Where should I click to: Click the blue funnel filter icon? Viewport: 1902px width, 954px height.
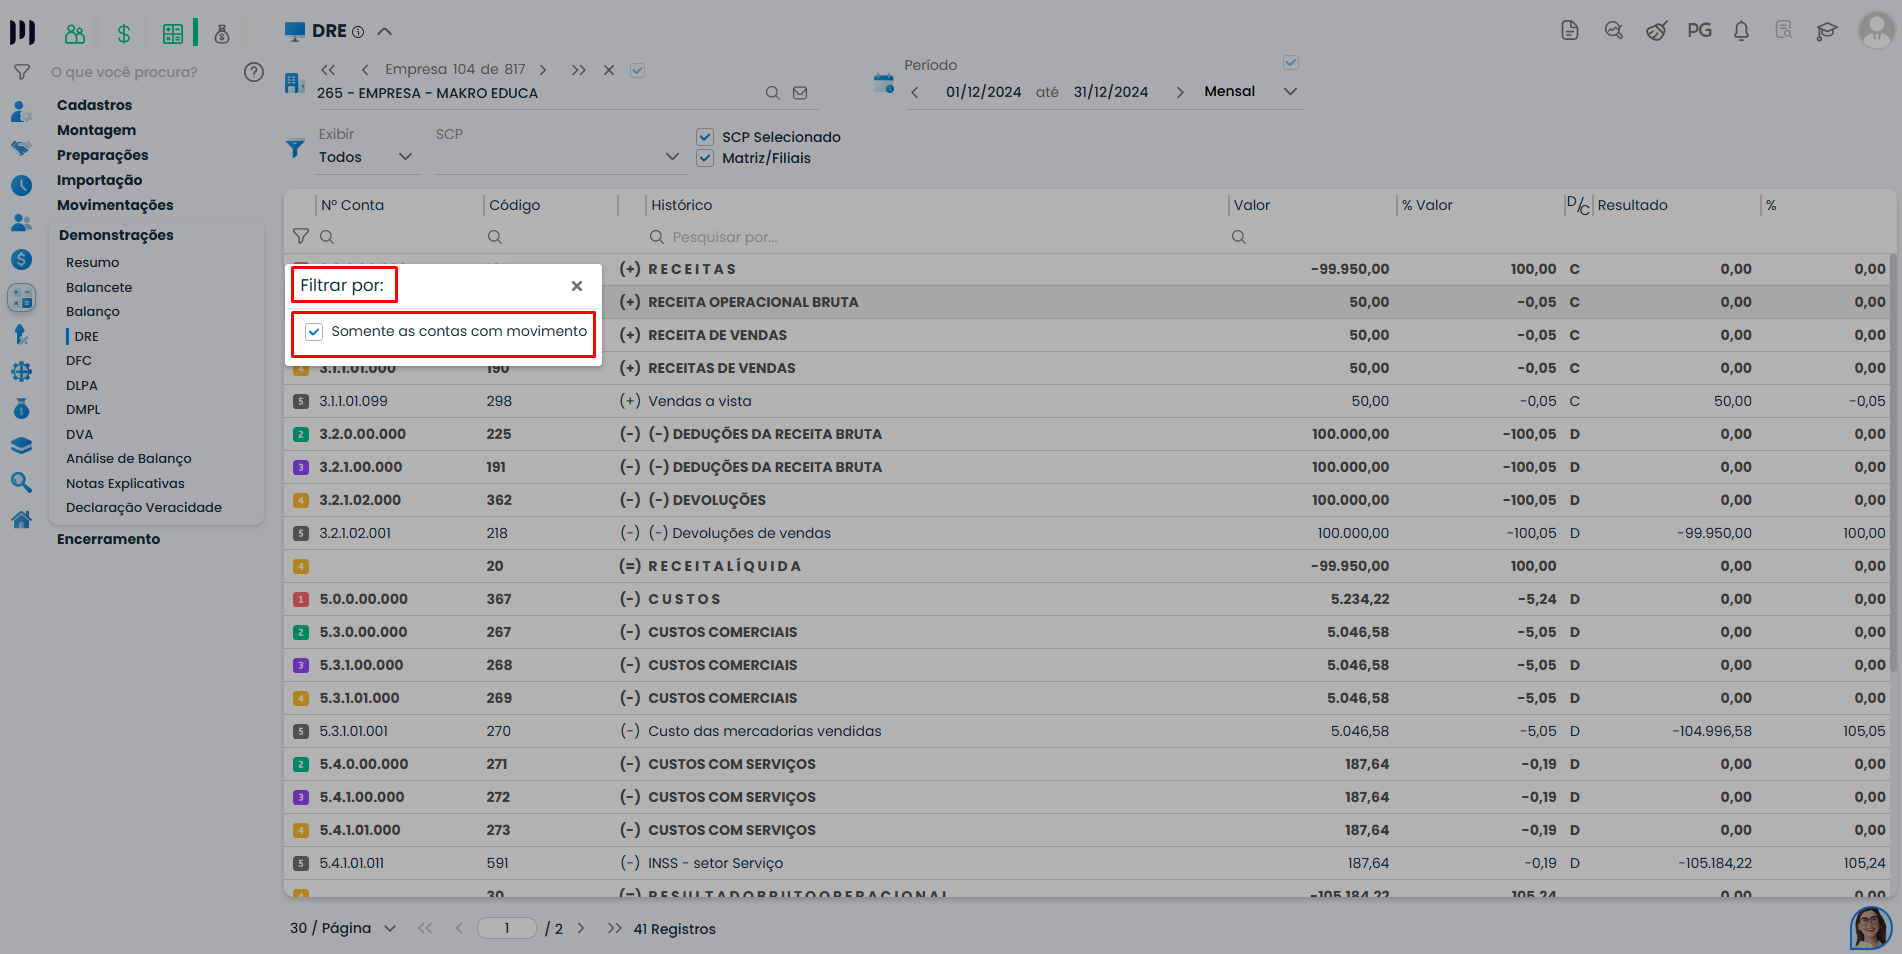coord(295,148)
